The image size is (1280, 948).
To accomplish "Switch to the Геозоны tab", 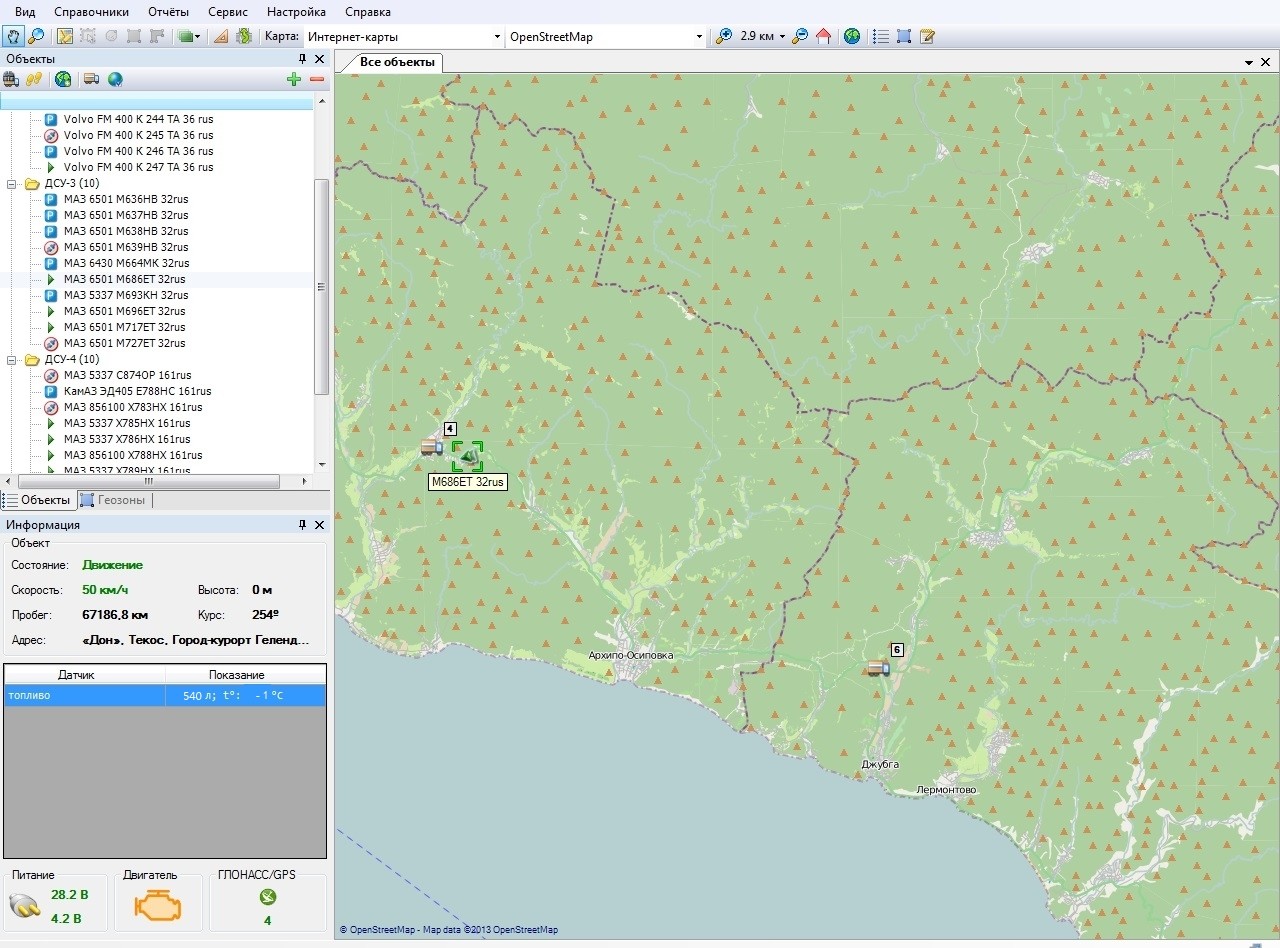I will tap(113, 500).
